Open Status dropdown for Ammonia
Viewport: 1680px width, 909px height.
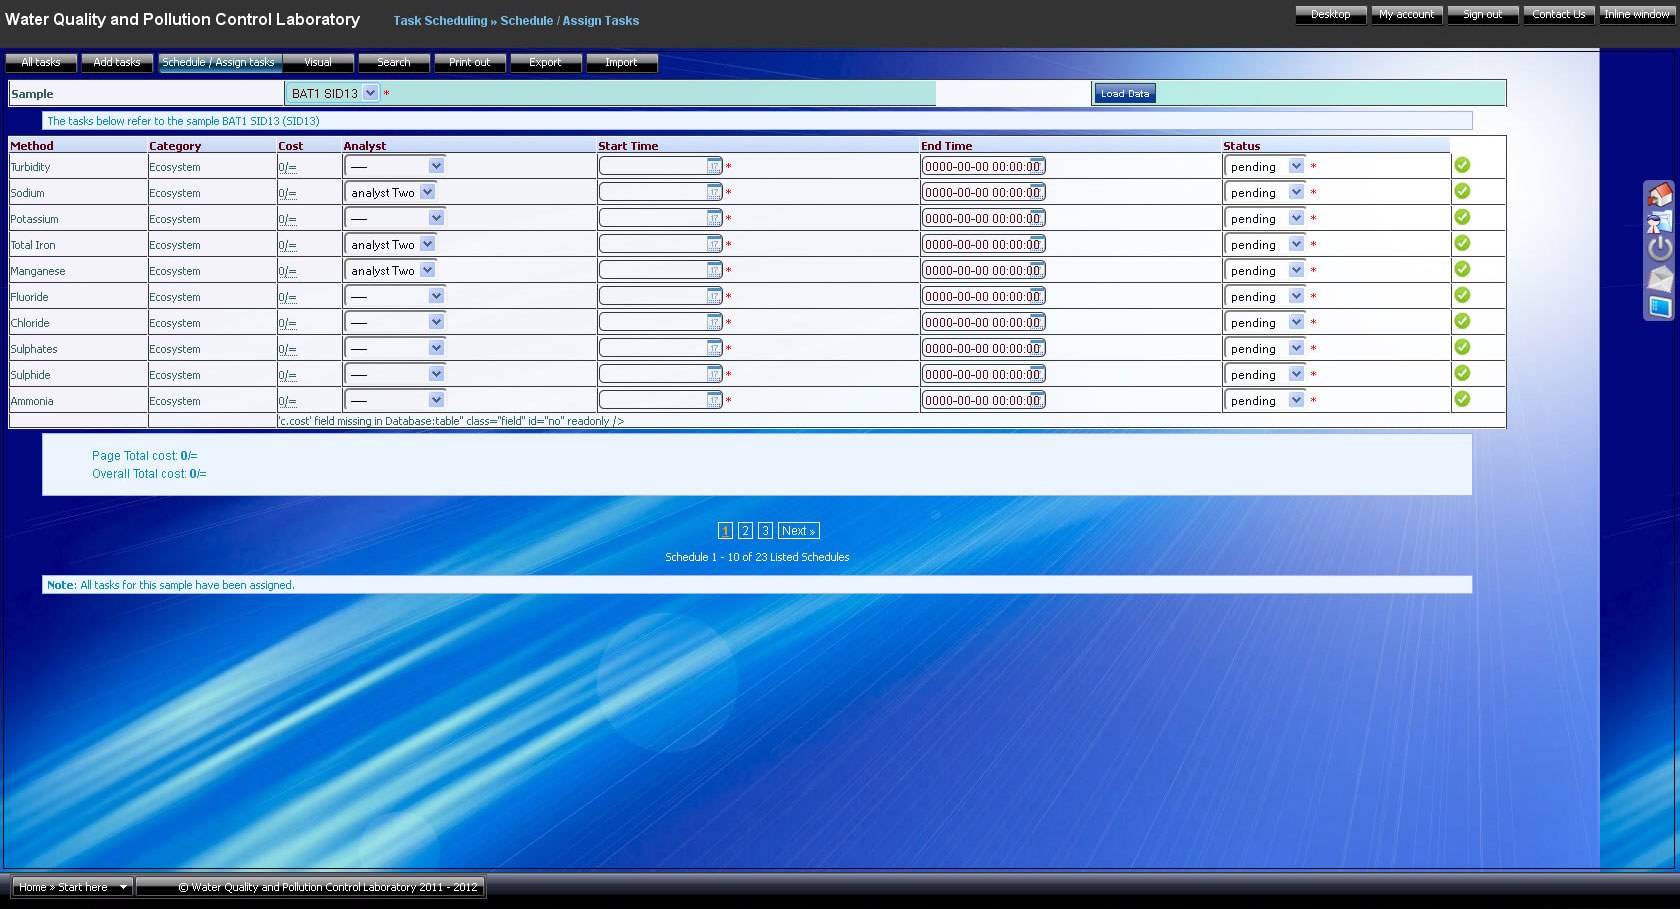[x=1265, y=400]
